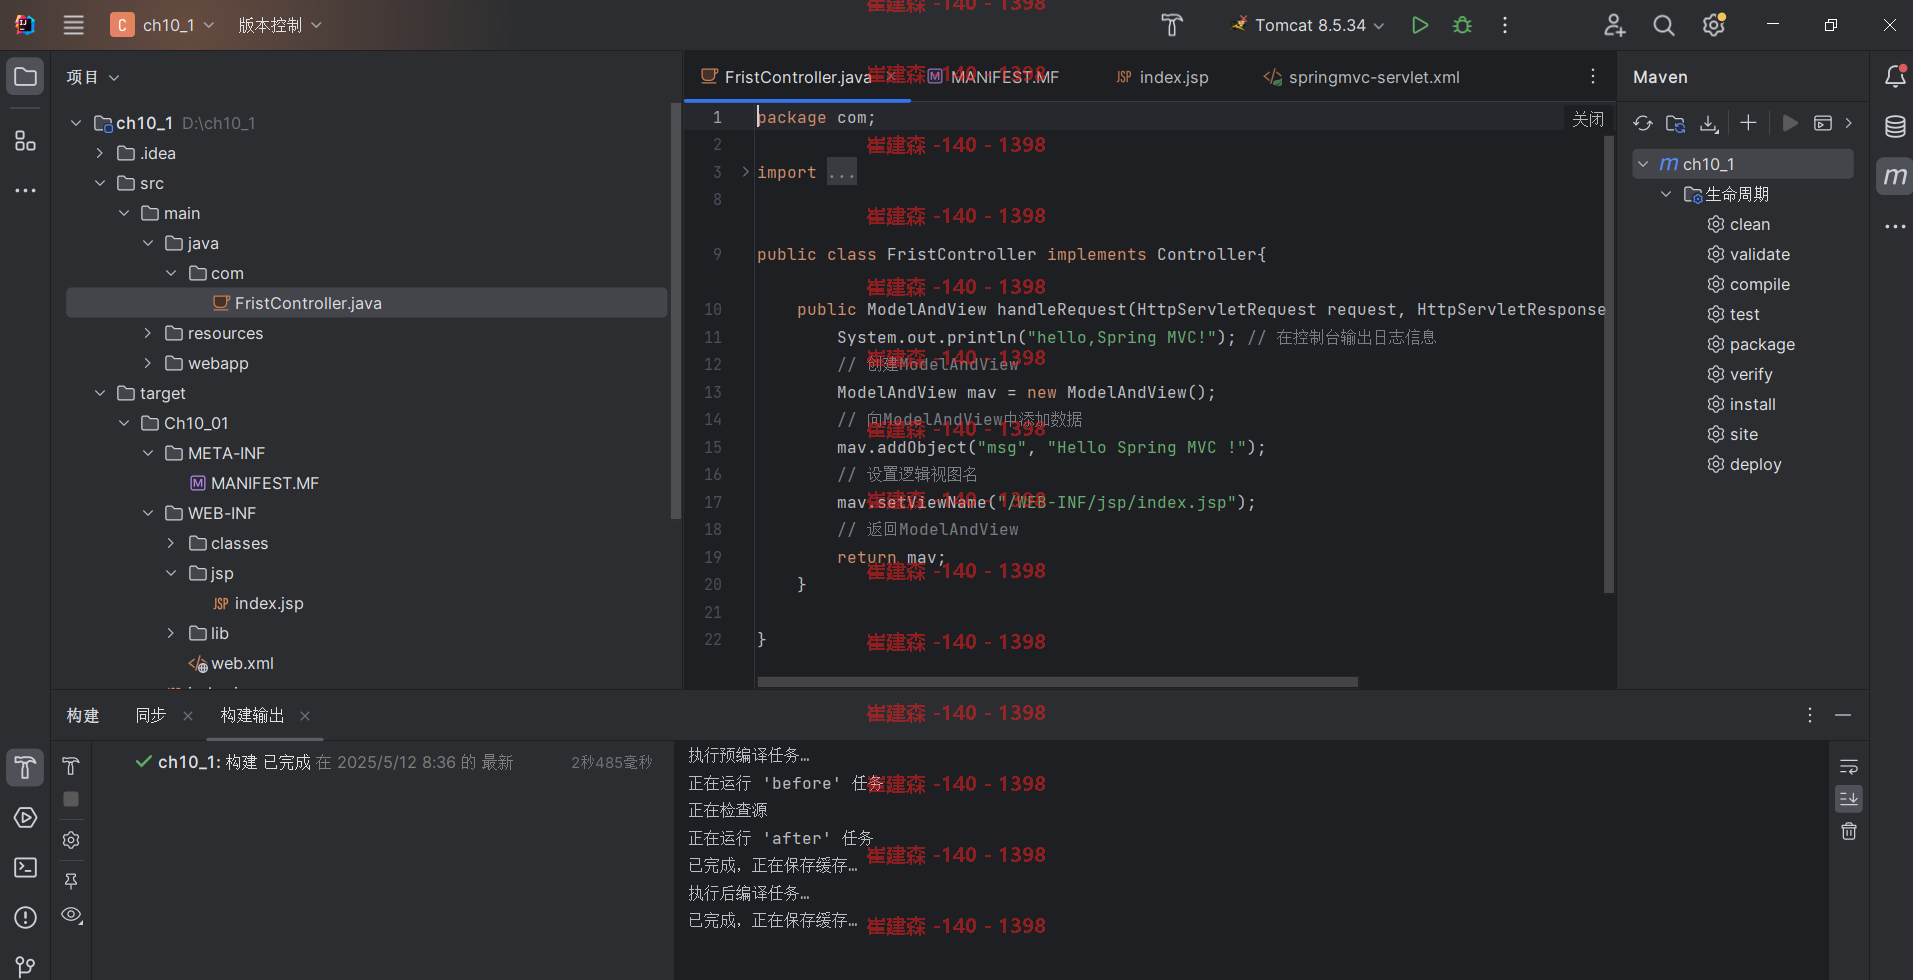
Task: Click the build hammer icon in top toolbar
Action: pyautogui.click(x=1172, y=25)
